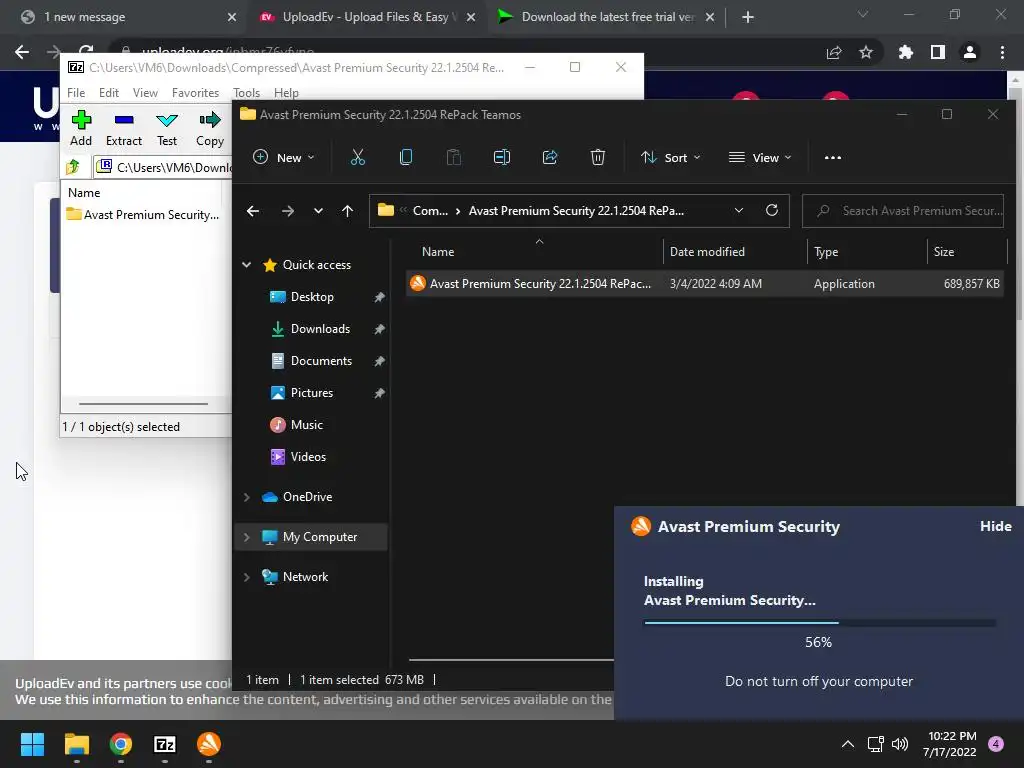Open Chrome side panel icon
Viewport: 1024px width, 768px height.
click(938, 52)
